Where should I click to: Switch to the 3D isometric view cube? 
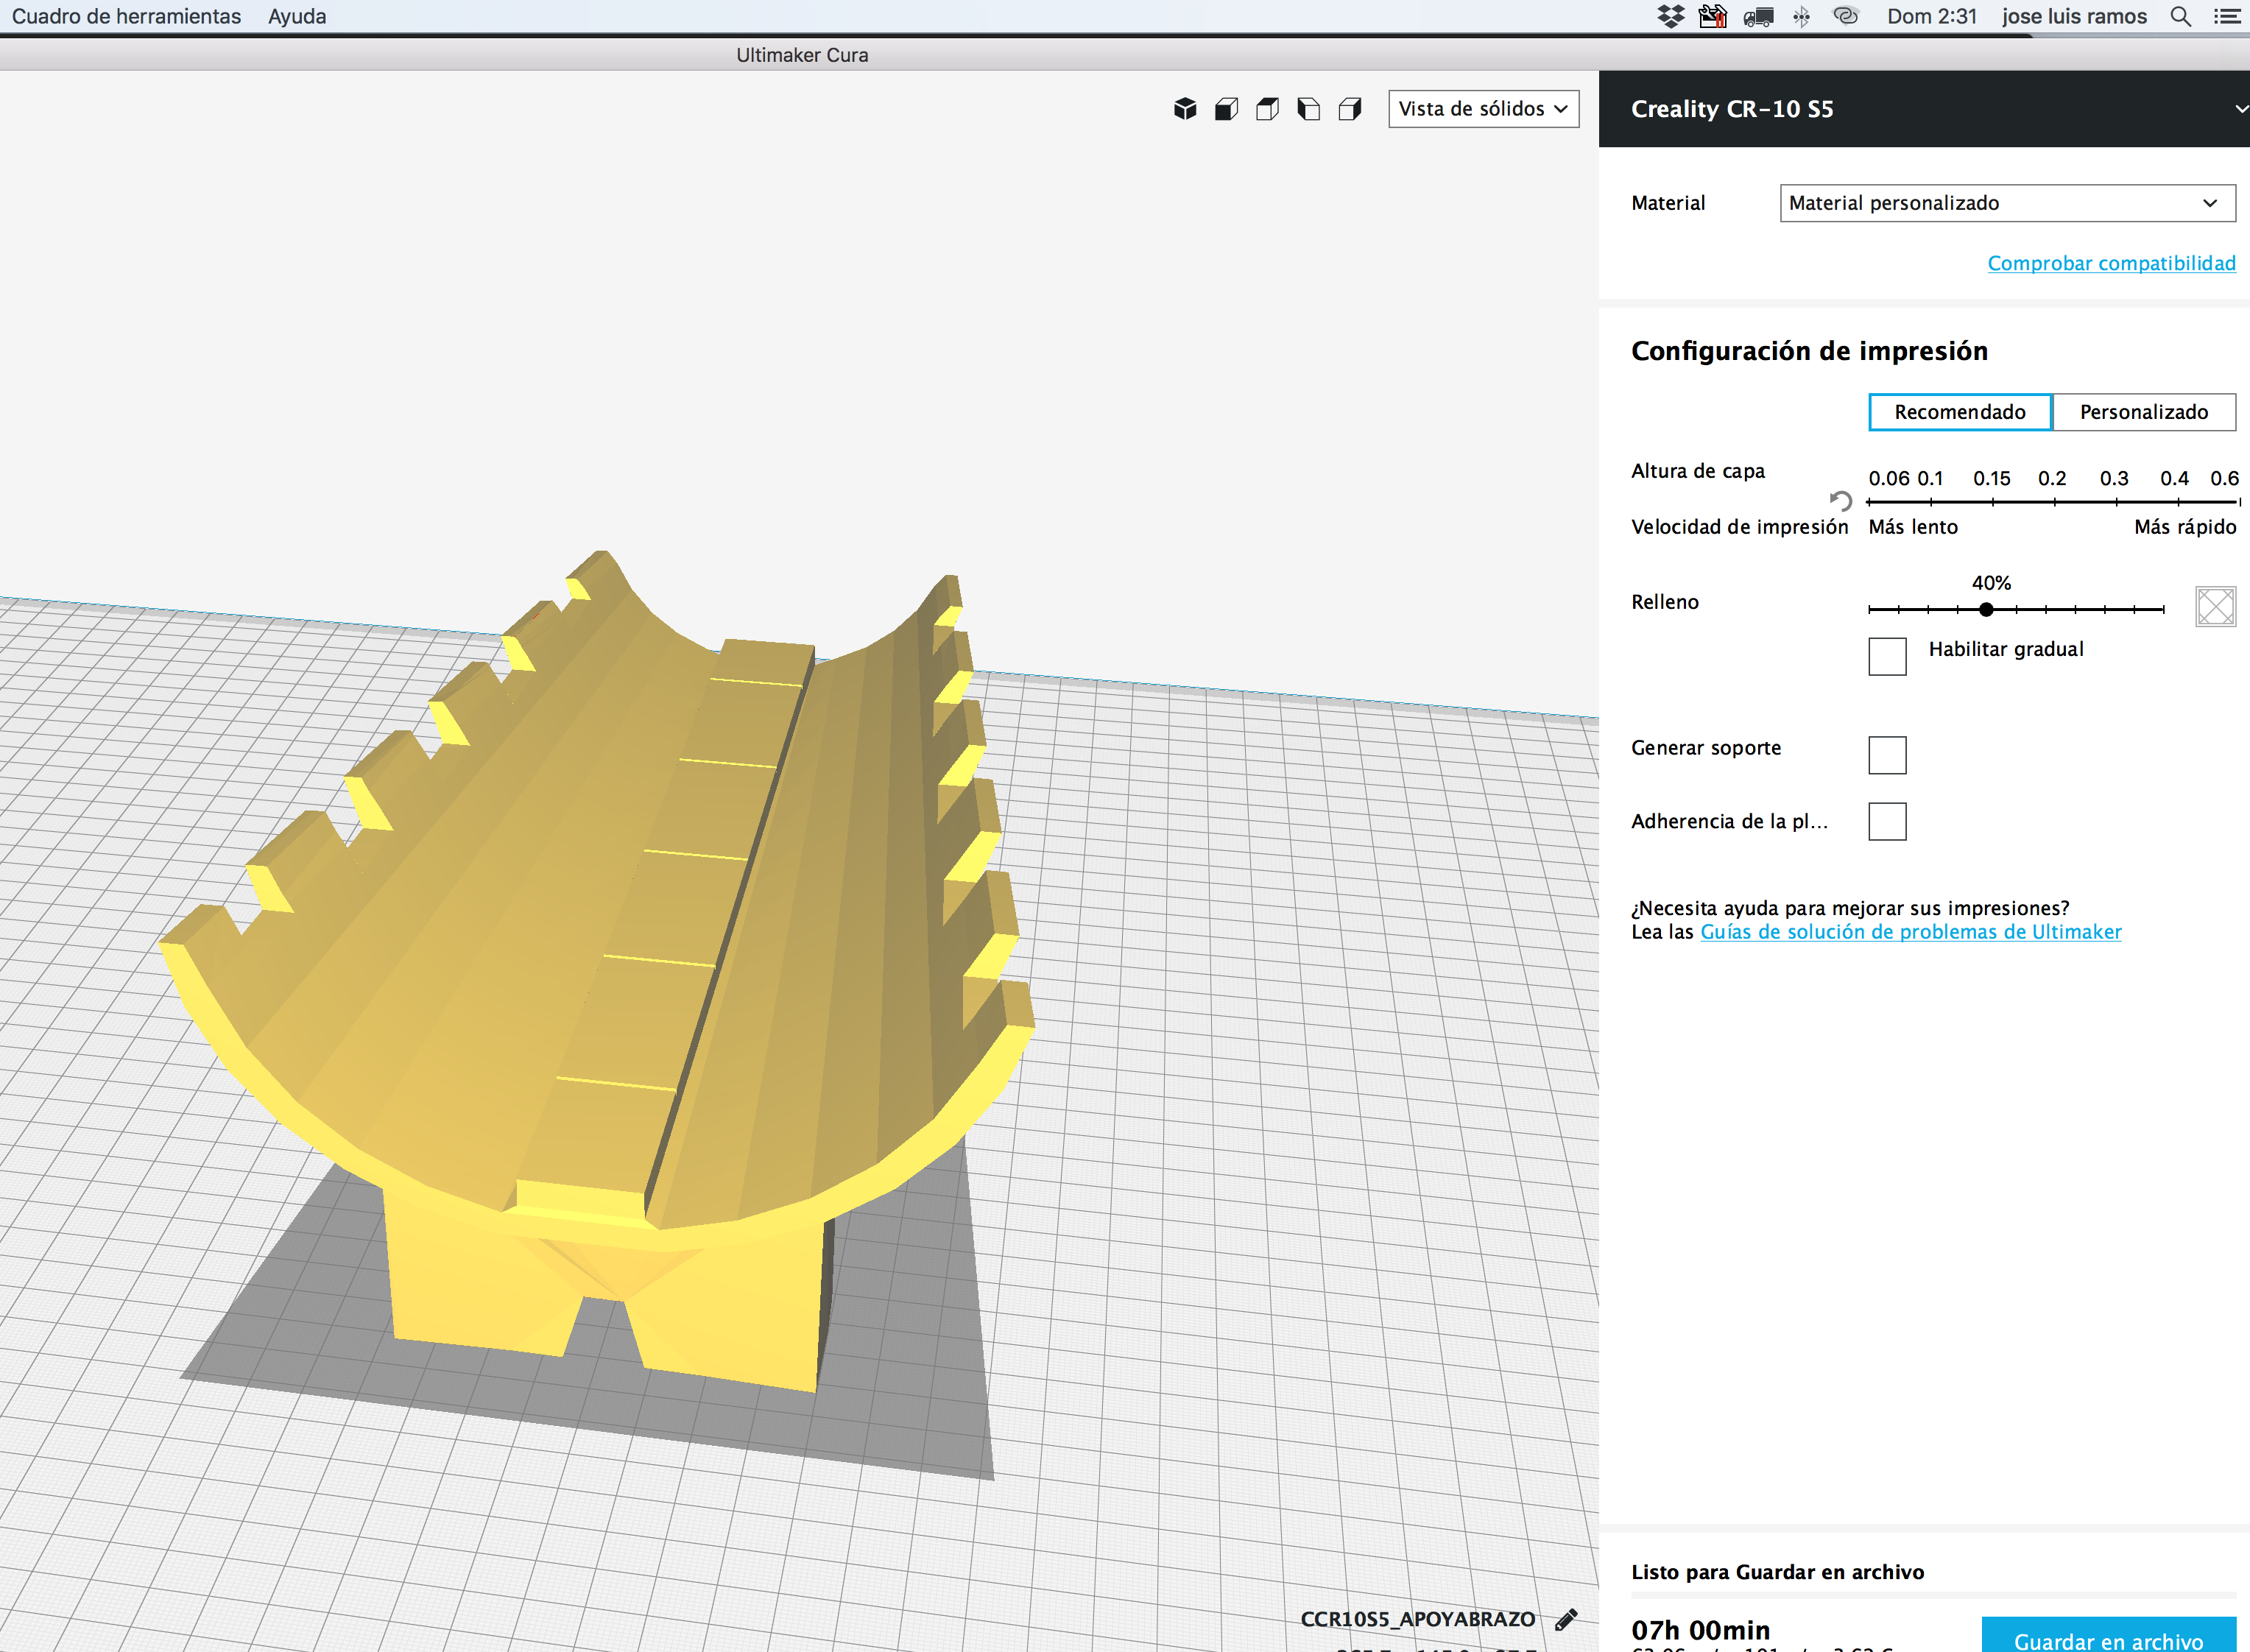coord(1185,109)
